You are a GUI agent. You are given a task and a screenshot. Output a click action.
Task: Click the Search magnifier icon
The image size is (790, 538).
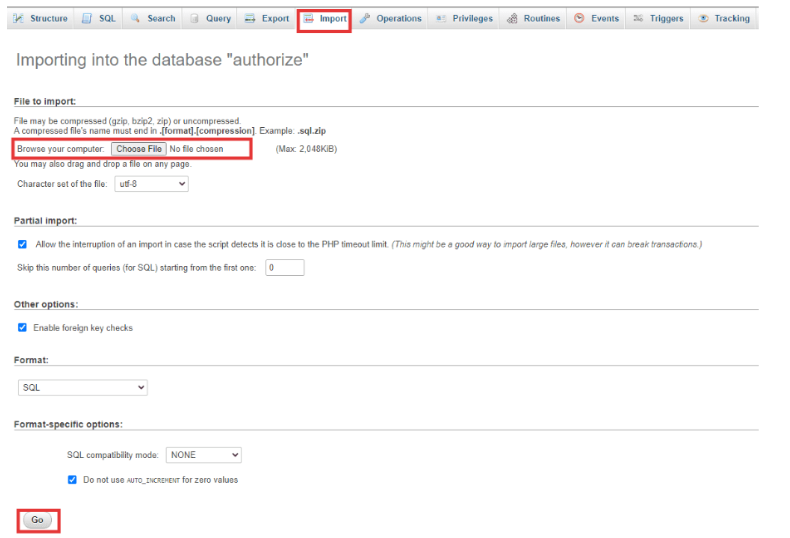pos(134,18)
